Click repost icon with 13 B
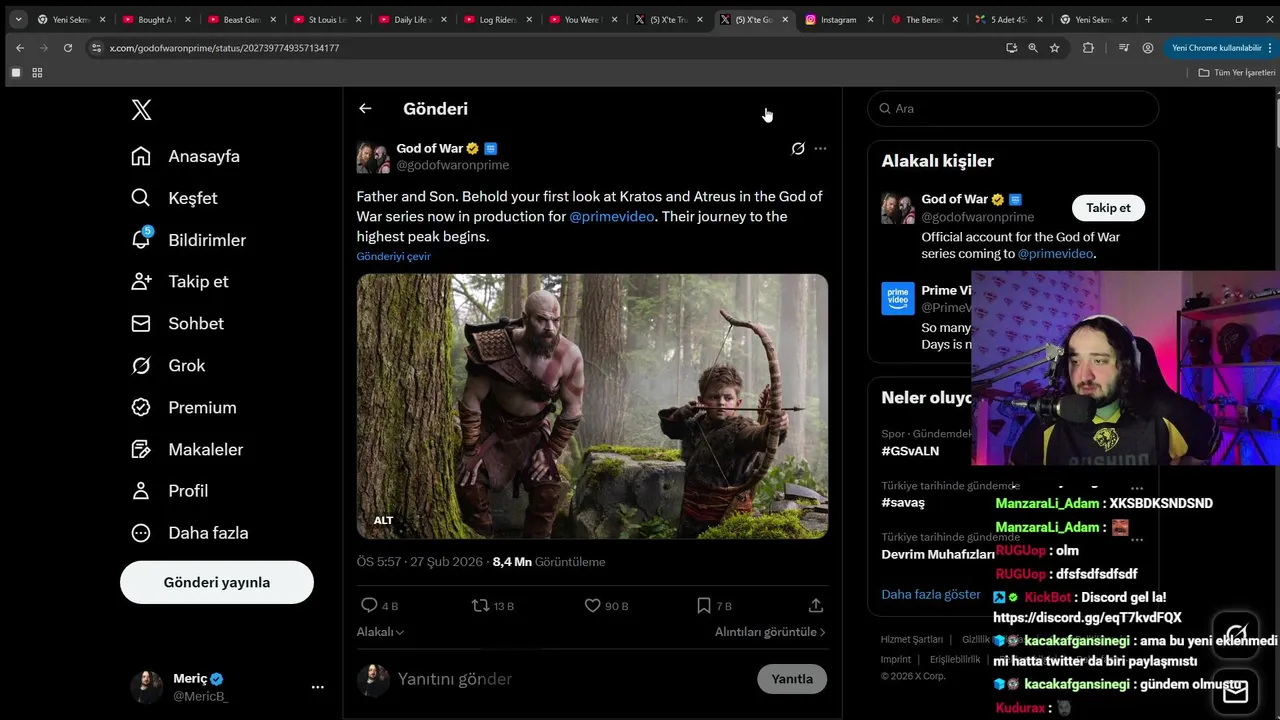Viewport: 1280px width, 720px height. [x=480, y=605]
